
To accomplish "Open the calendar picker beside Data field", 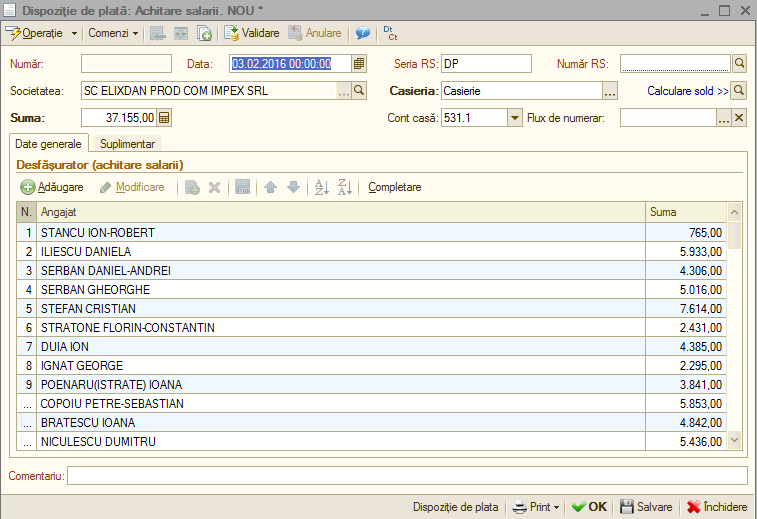I will 359,64.
